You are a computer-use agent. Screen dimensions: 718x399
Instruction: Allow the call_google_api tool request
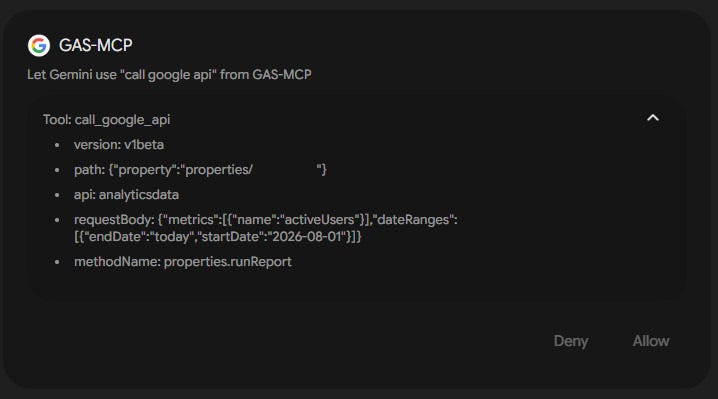click(x=651, y=341)
